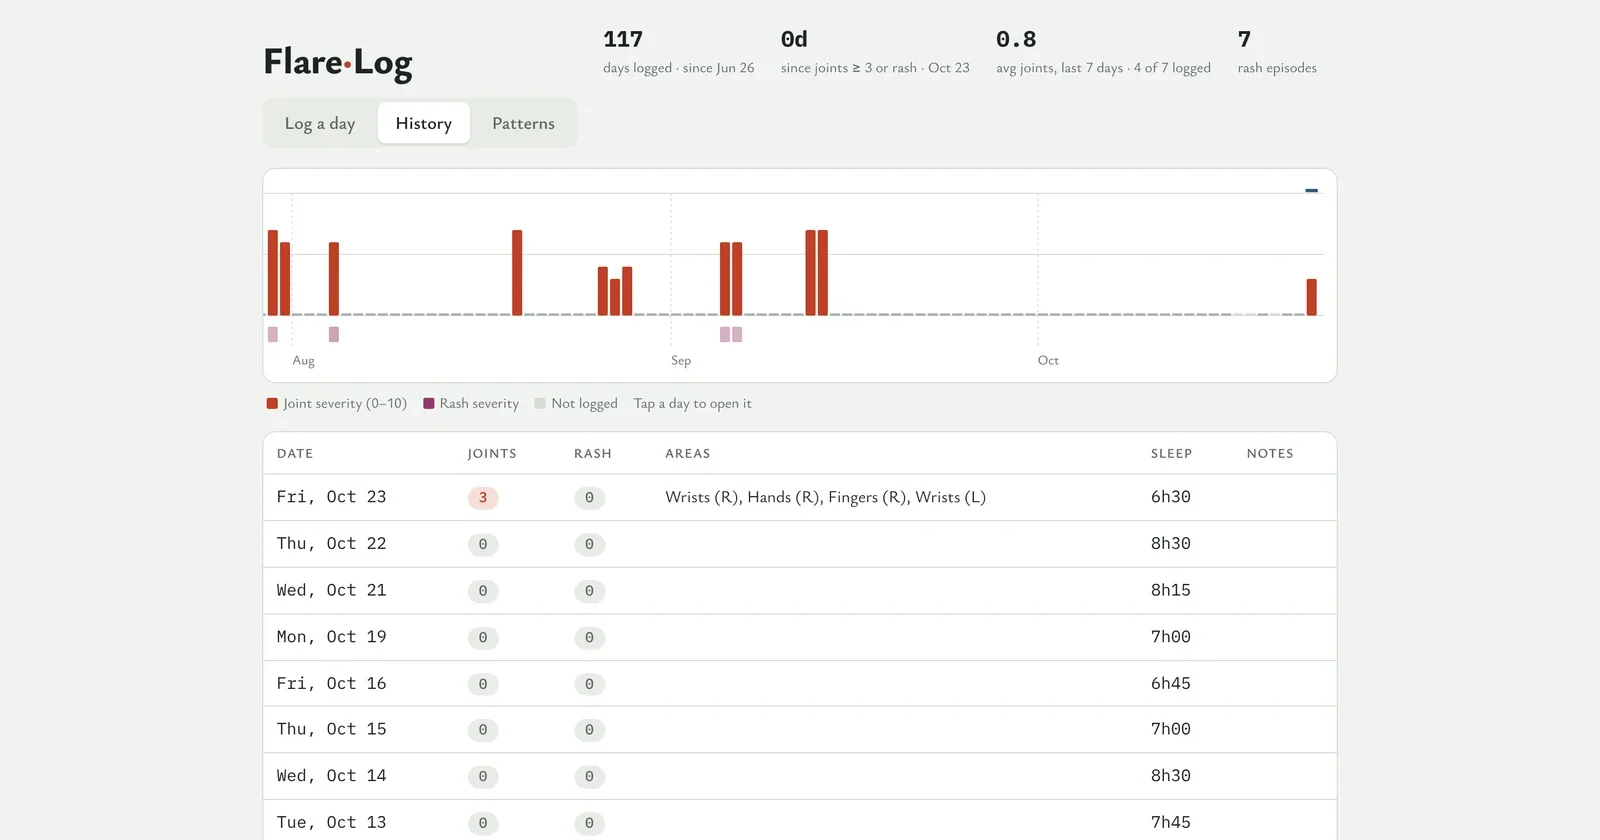This screenshot has height=840, width=1600.
Task: Click the NOTES column header
Action: [x=1270, y=453]
